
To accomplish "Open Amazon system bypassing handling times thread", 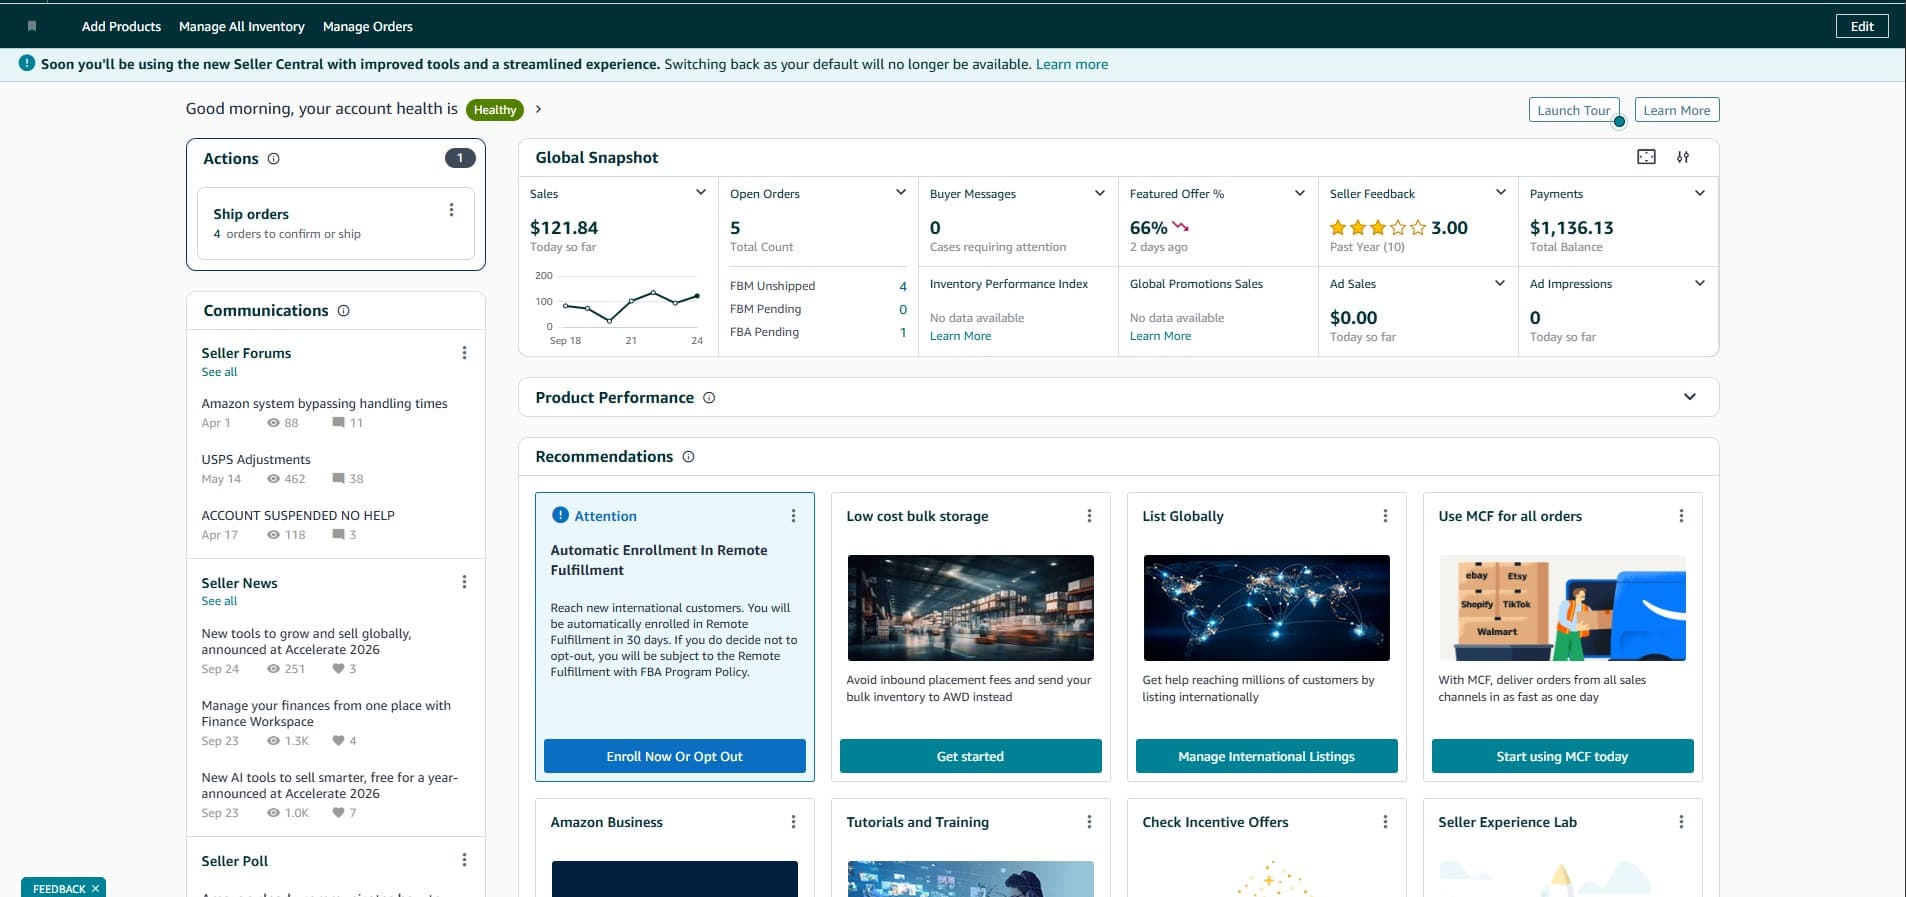I will 325,404.
